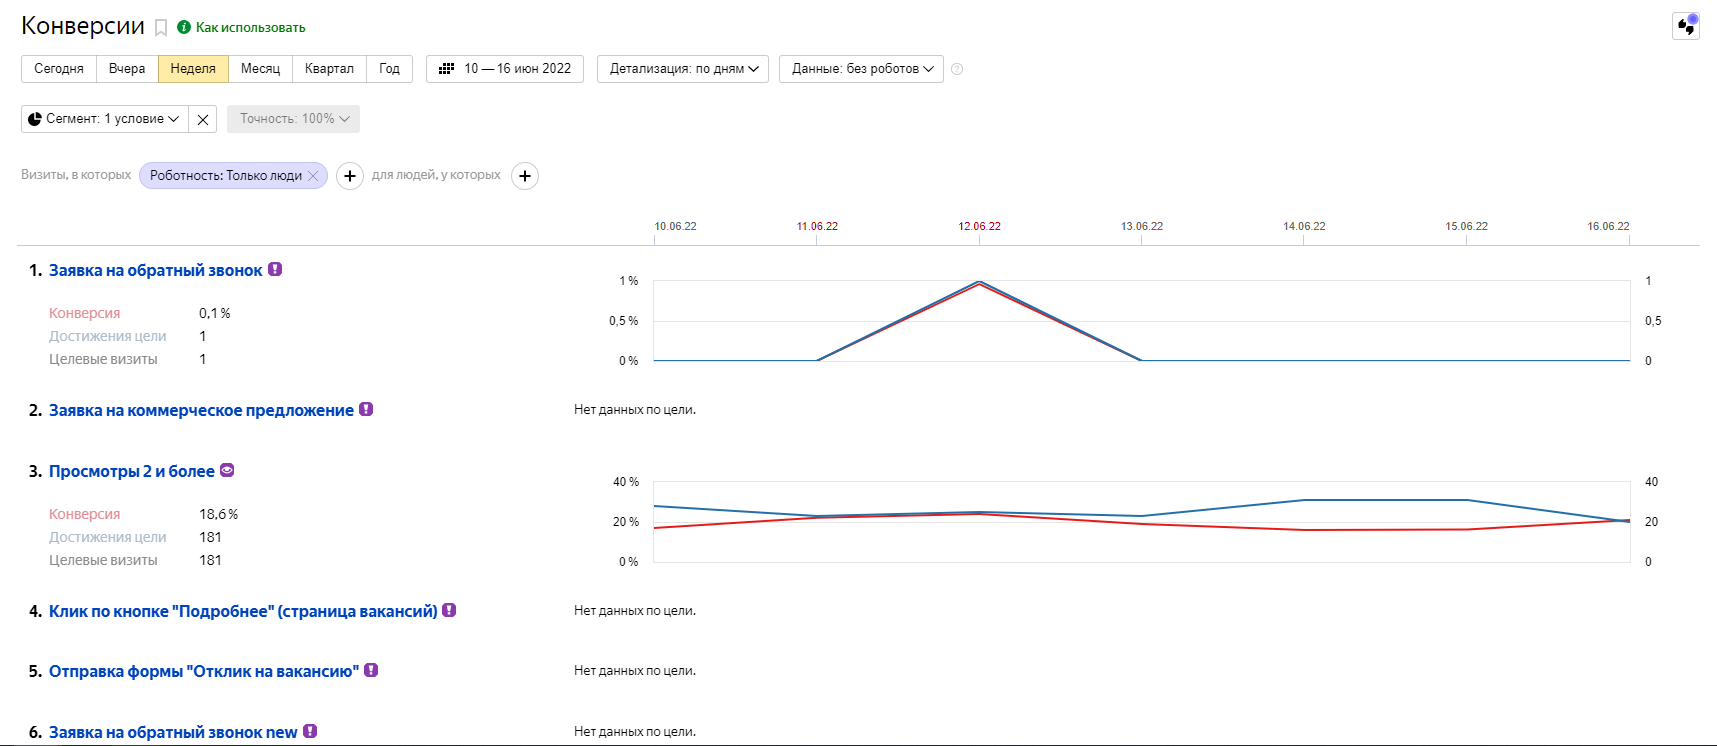Add a people condition with the second plus

525,176
